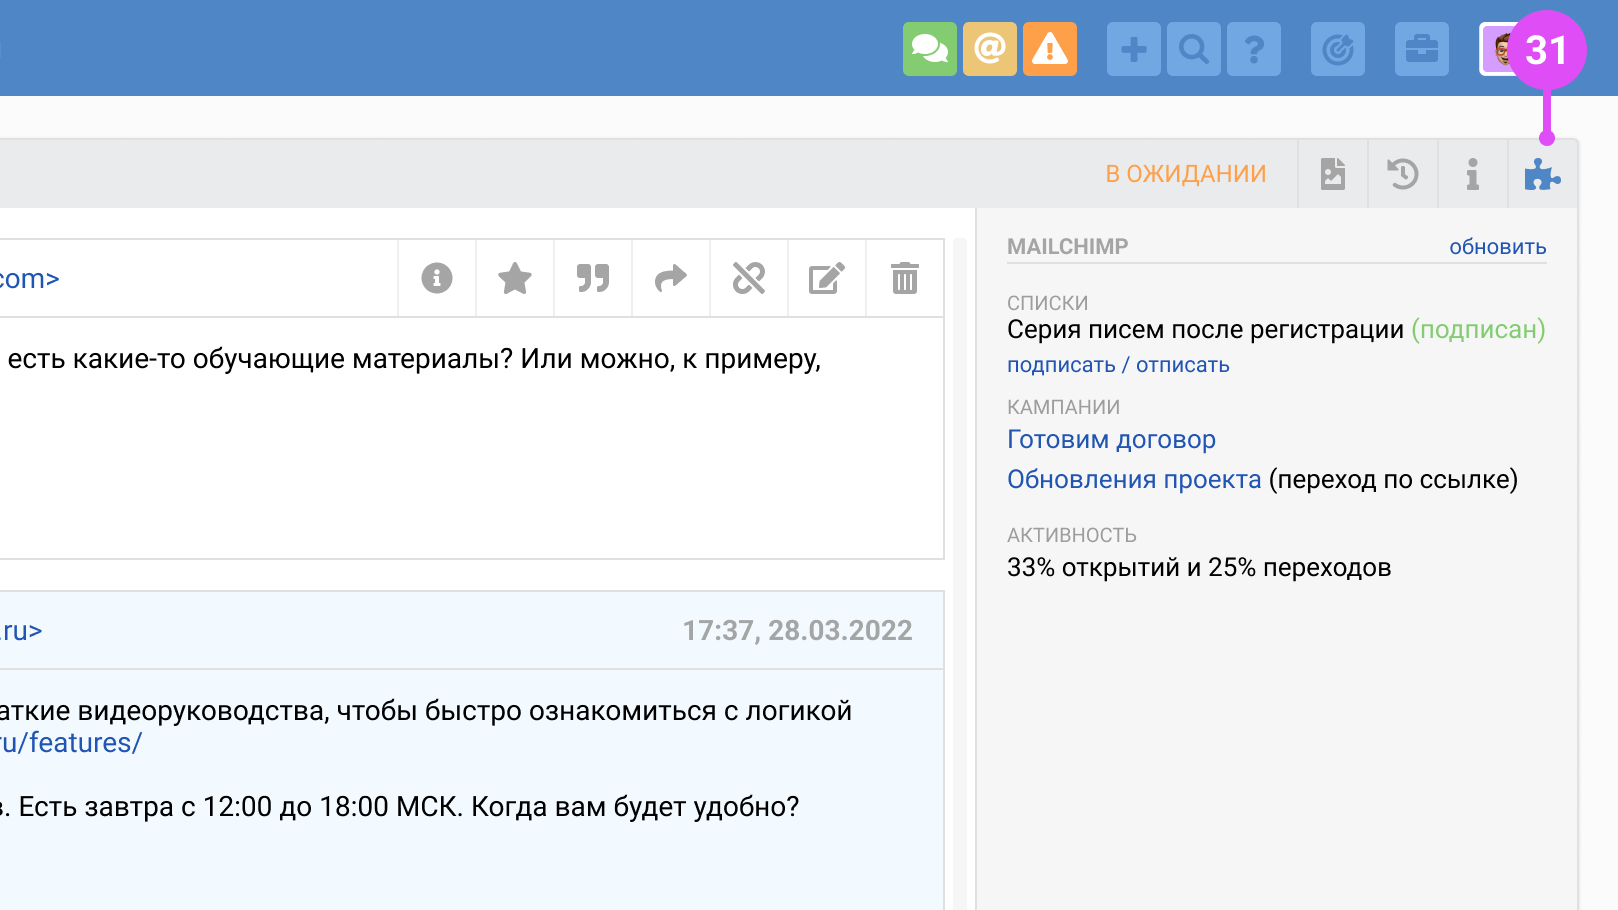This screenshot has width=1618, height=910.
Task: Open the target goals icon
Action: click(x=1338, y=48)
